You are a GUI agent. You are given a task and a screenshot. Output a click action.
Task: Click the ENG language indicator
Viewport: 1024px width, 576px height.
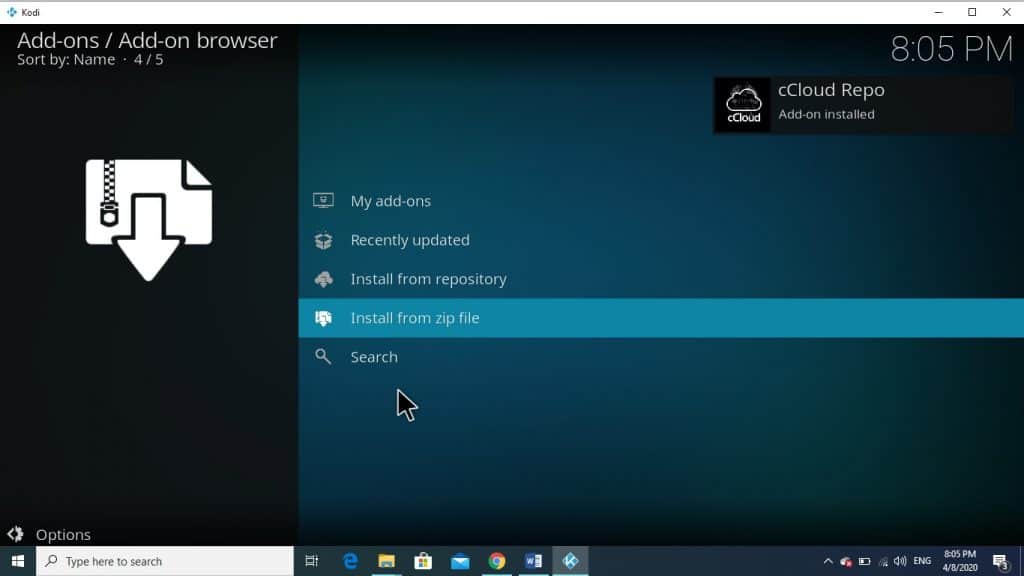[922, 561]
